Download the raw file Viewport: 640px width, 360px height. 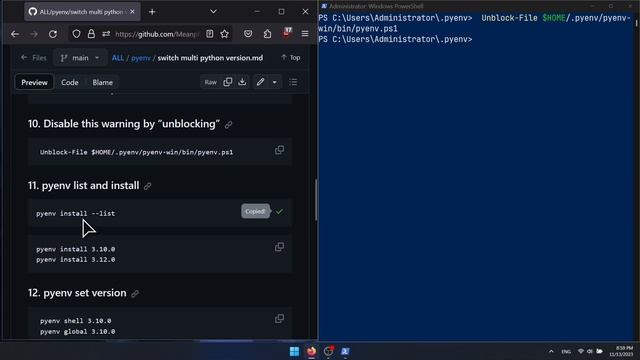242,82
